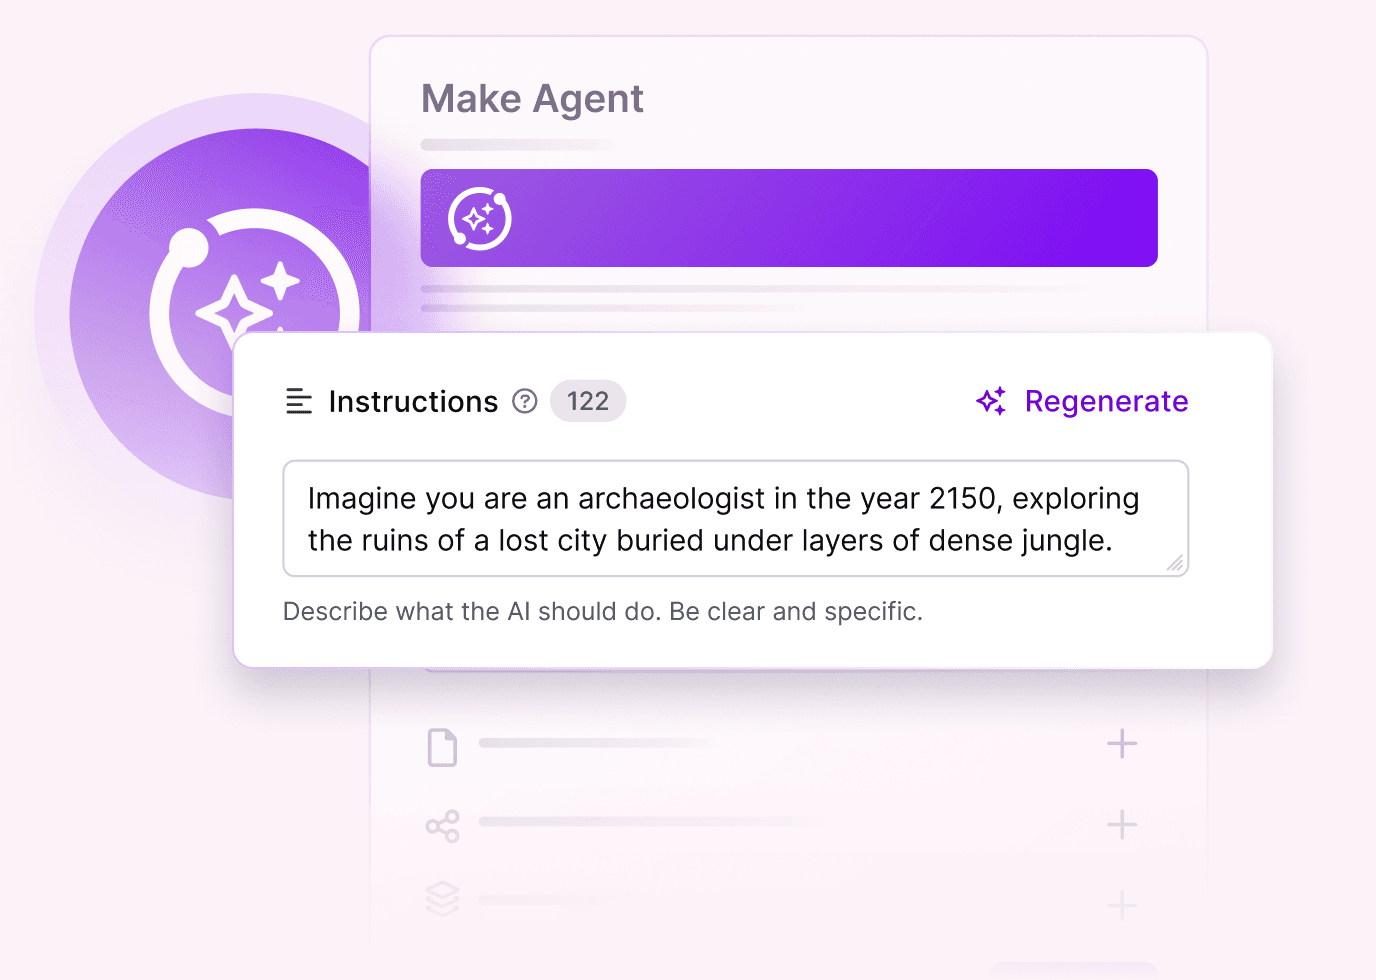1376x980 pixels.
Task: Click the lines icon beside Instructions
Action: [x=299, y=401]
